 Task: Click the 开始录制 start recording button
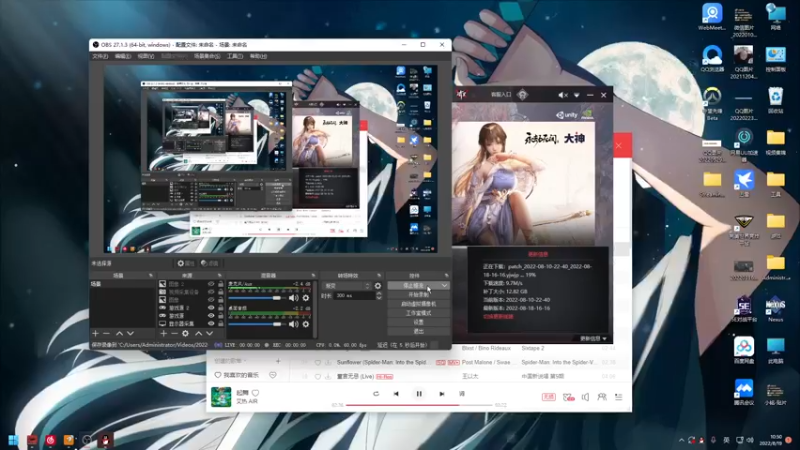(x=418, y=295)
